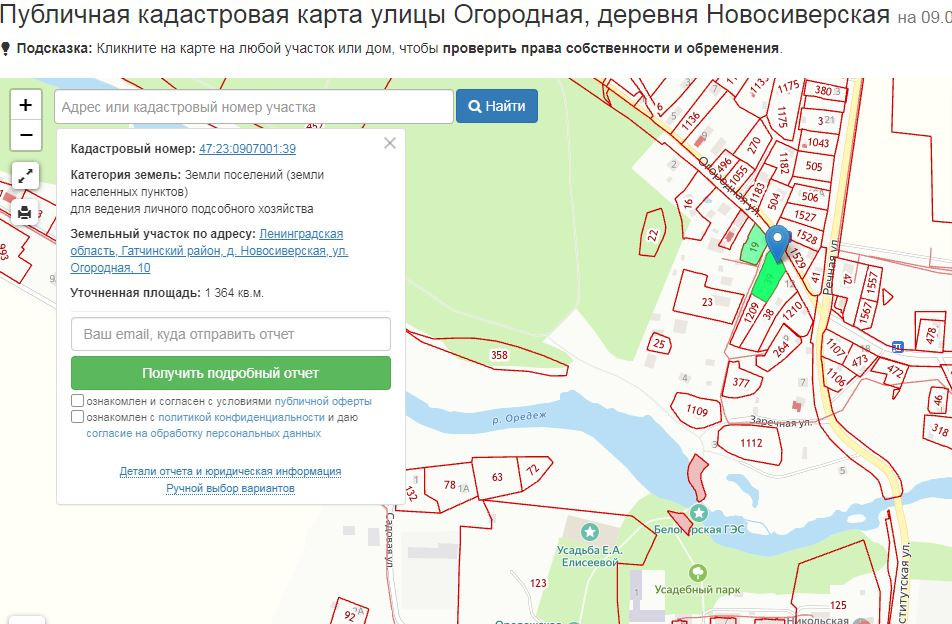Select parcel 1136 on the map
Image resolution: width=952 pixels, height=624 pixels.
click(x=691, y=120)
